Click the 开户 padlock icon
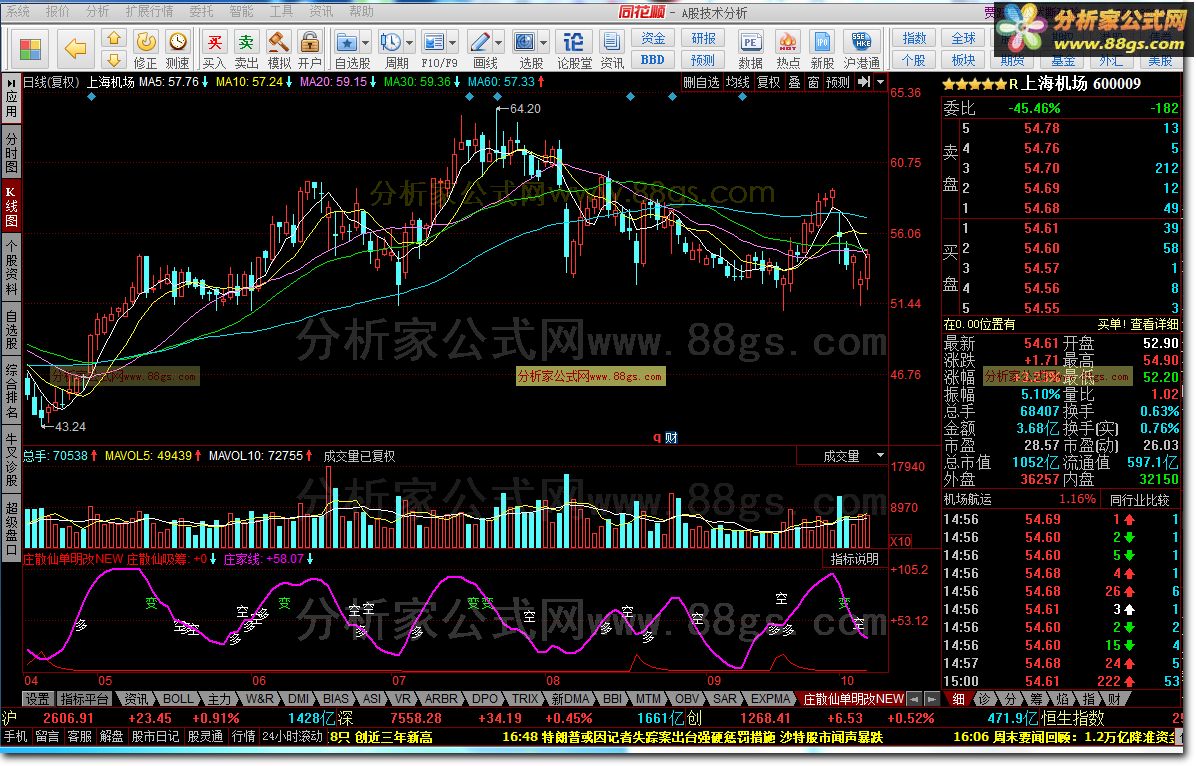1196x766 pixels. point(309,41)
